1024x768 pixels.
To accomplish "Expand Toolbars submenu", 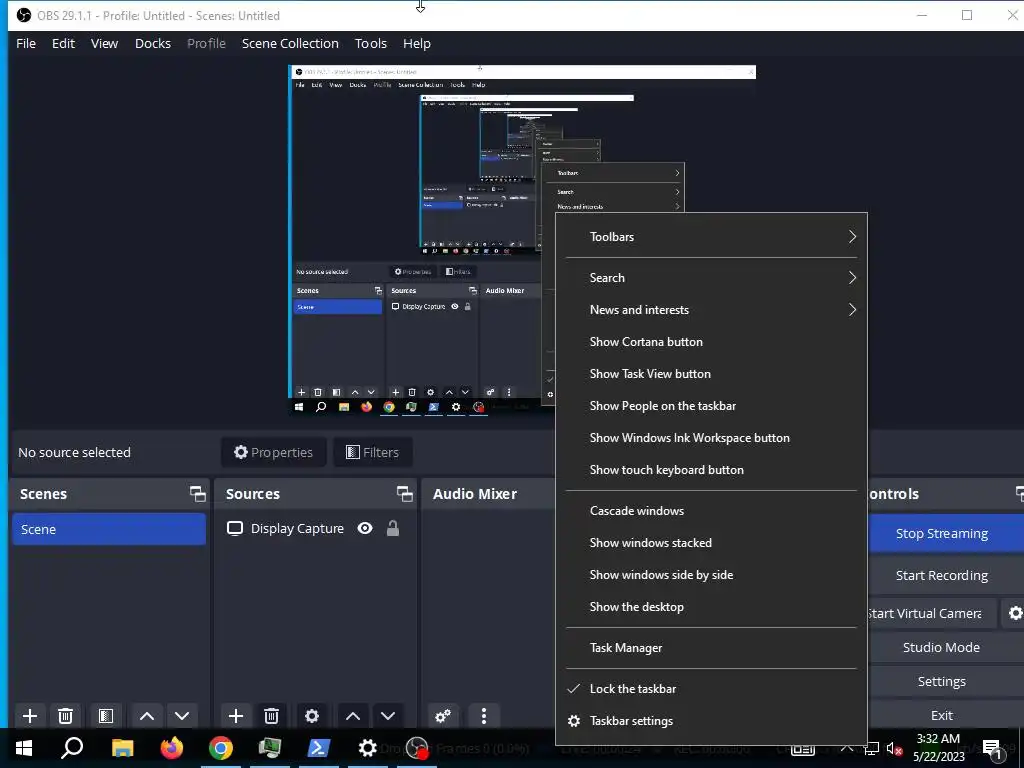I will 711,236.
